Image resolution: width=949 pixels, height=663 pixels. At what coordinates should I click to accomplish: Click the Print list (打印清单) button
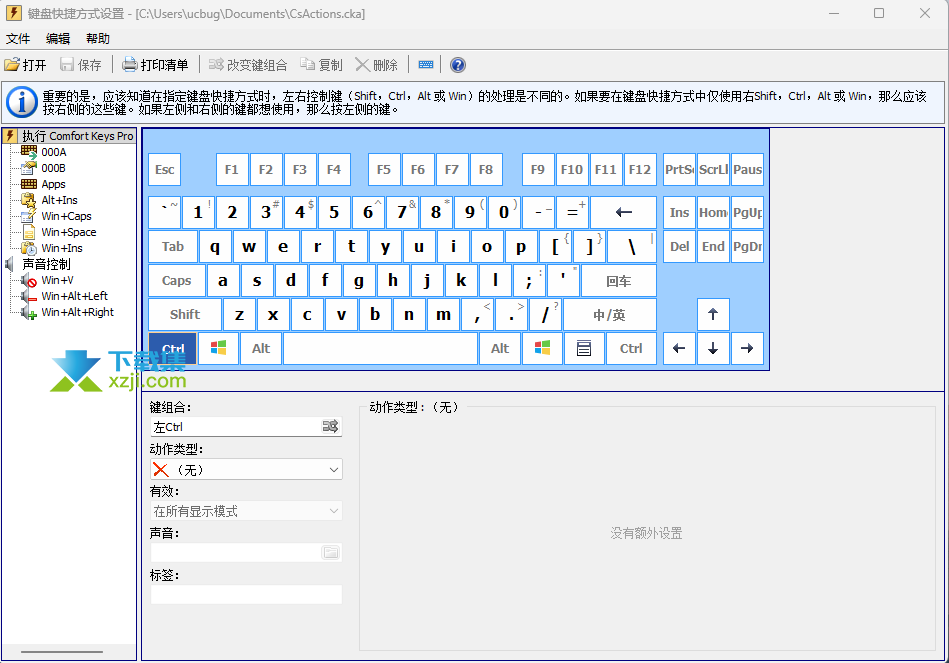click(155, 65)
